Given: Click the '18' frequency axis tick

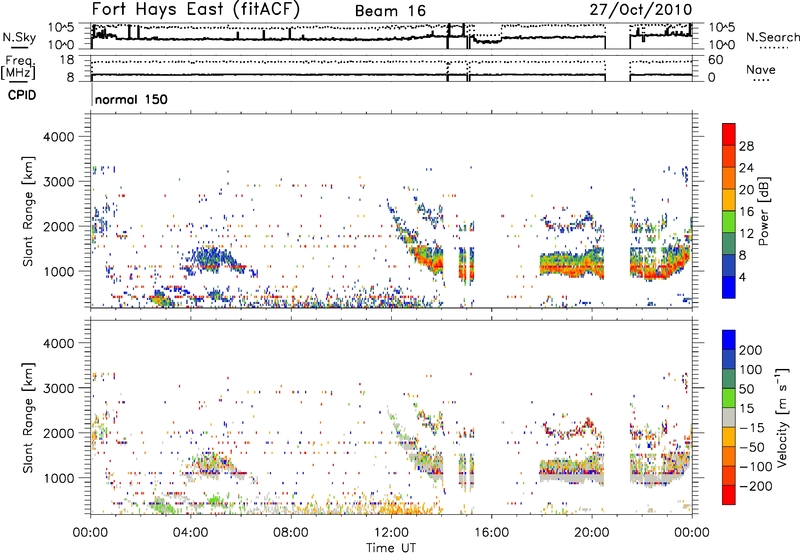Looking at the screenshot, I should [67, 60].
